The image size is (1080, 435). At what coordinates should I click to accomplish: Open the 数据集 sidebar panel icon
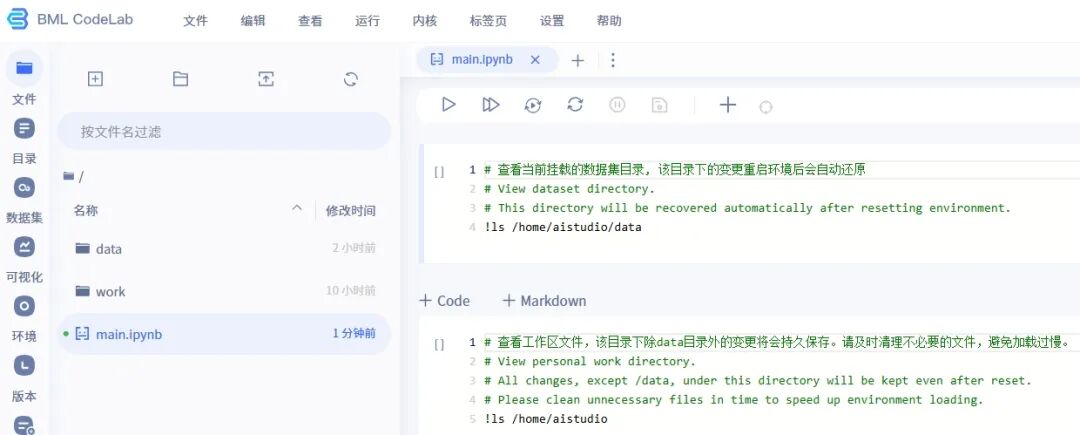[24, 187]
